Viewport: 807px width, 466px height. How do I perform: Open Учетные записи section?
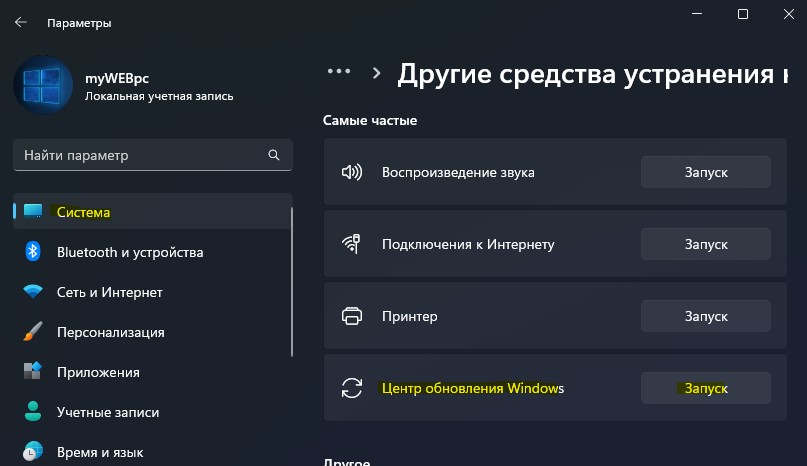pos(153,412)
